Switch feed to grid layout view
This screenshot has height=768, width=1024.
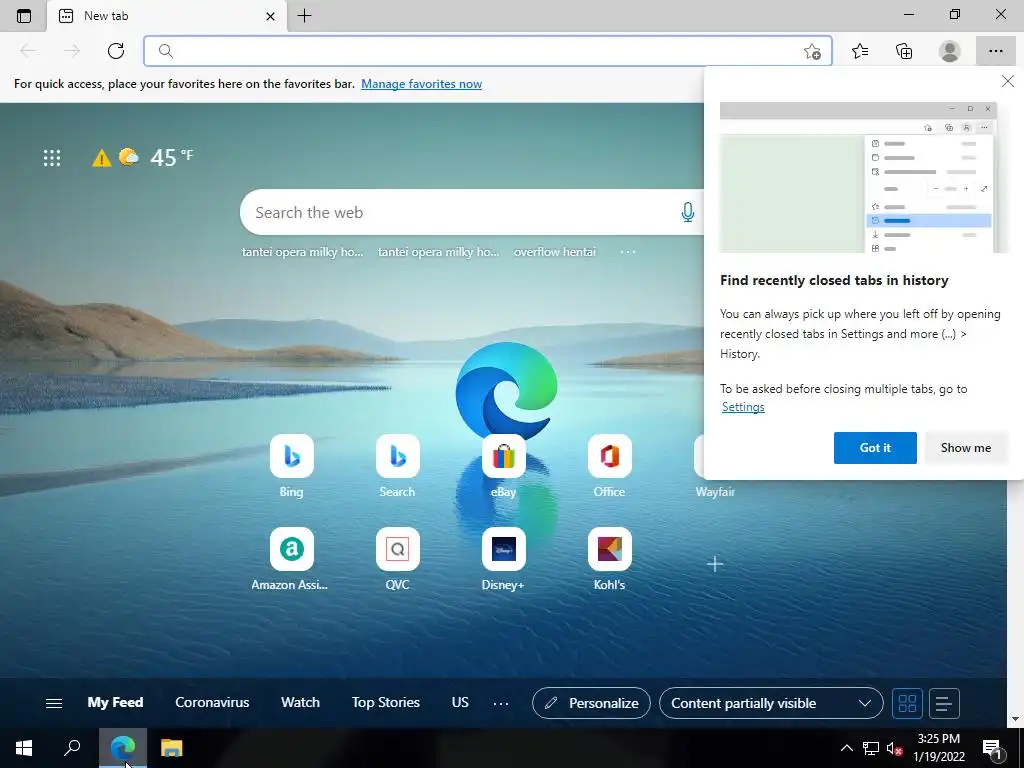(907, 703)
